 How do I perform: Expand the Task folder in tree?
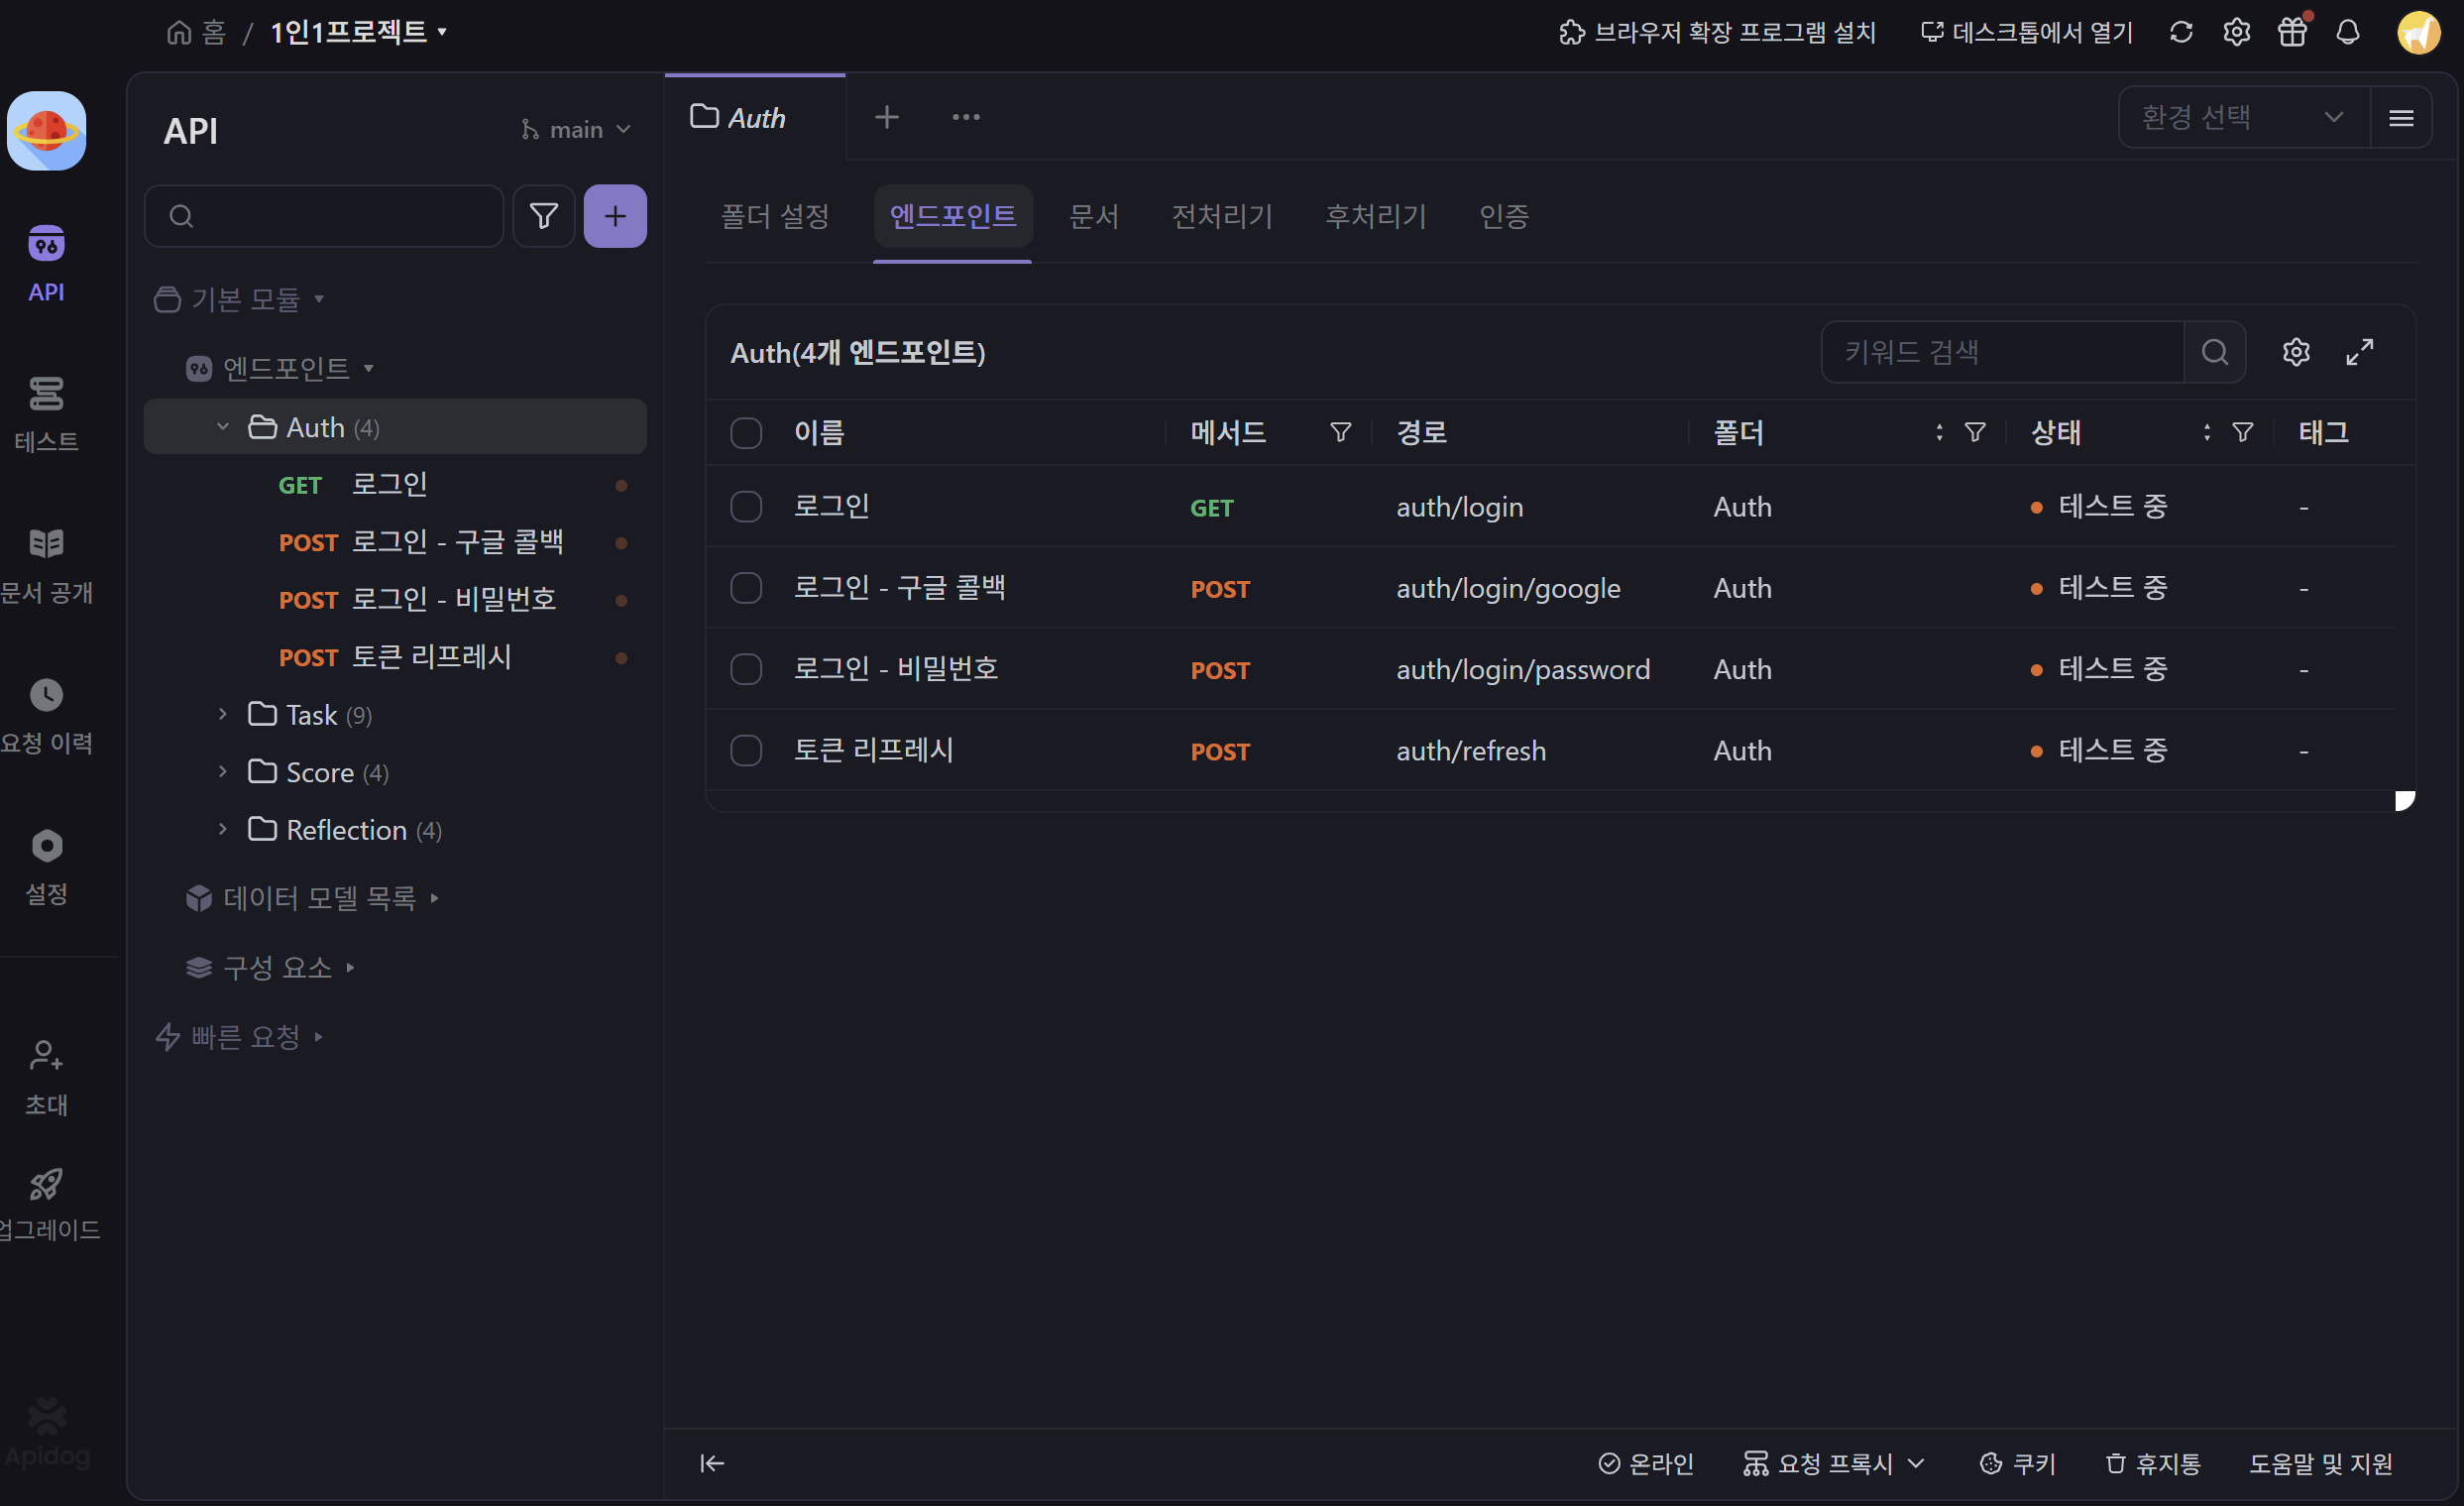[x=223, y=714]
